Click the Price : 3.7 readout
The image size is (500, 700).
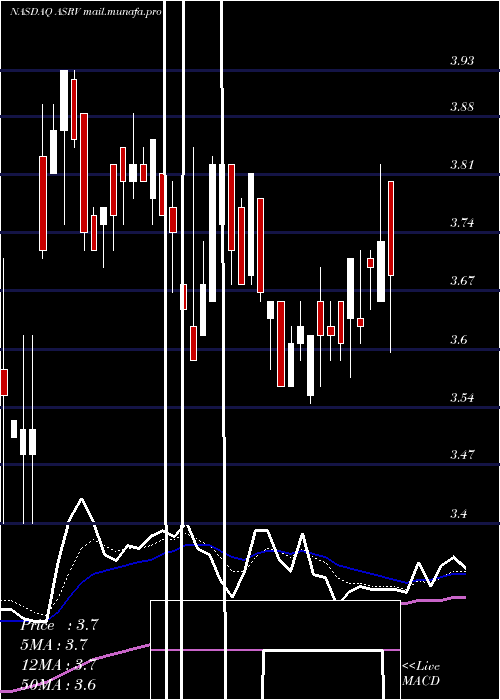coord(59,625)
